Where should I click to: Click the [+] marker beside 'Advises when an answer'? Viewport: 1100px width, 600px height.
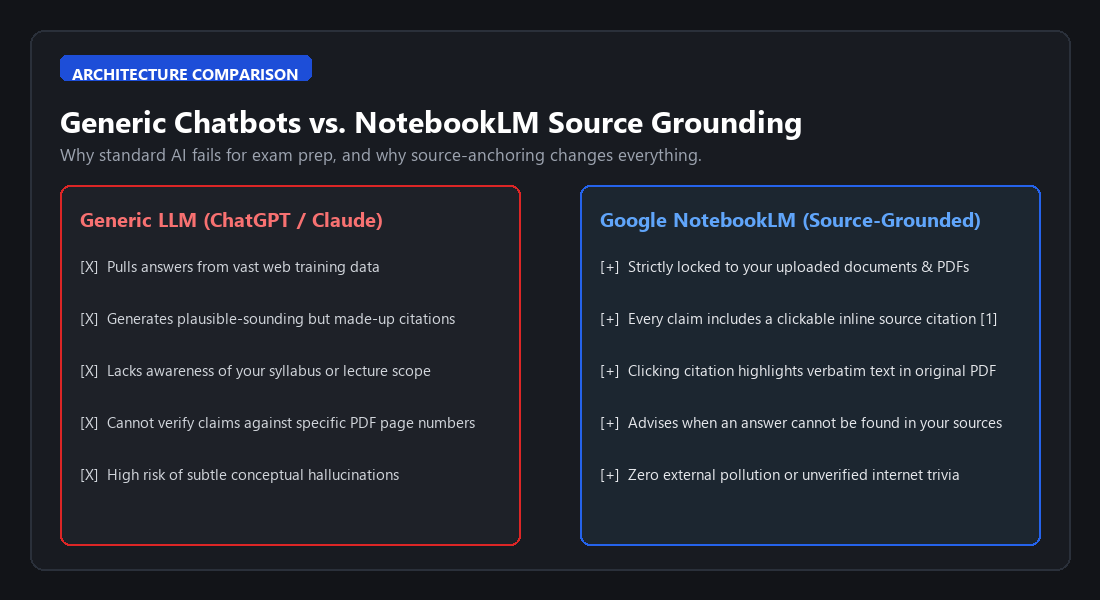click(x=610, y=422)
